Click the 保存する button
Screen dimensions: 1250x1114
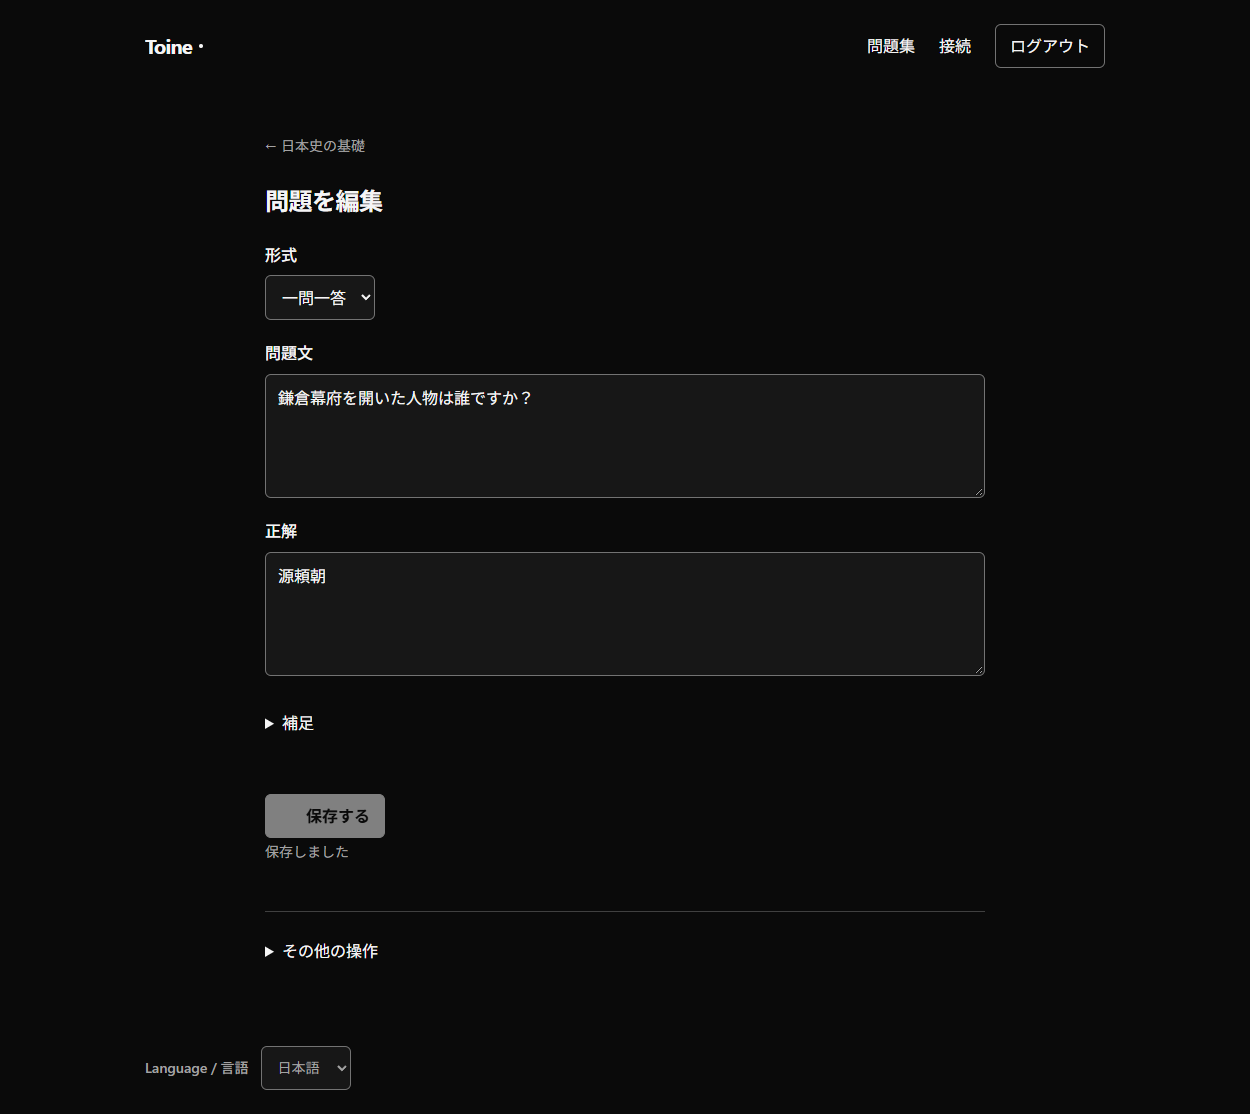325,816
